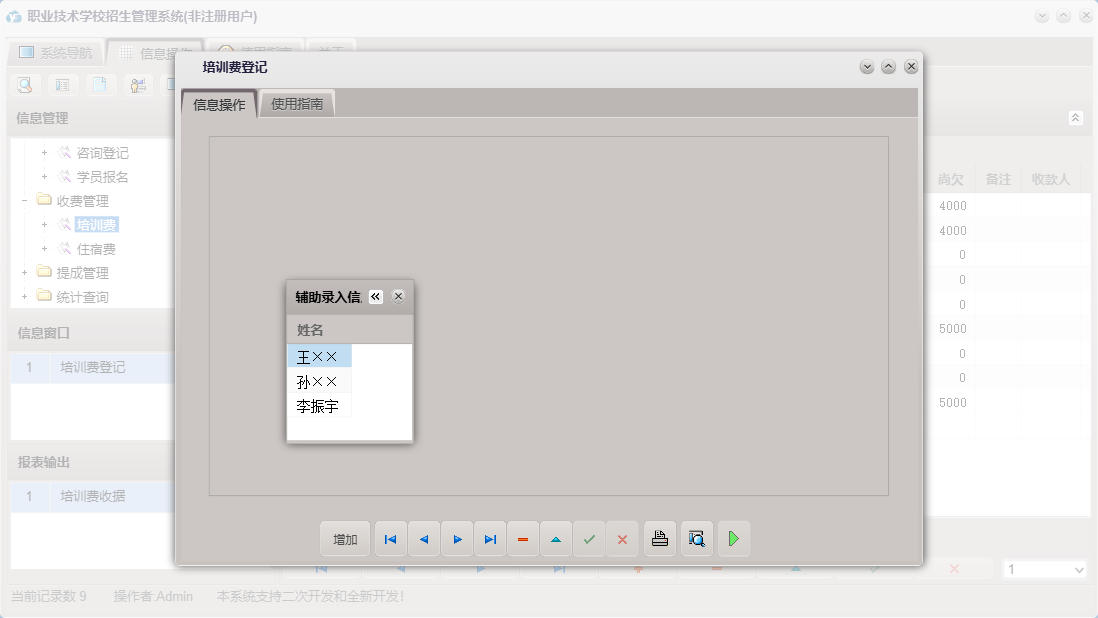Close the 培训费登记 dialog
The height and width of the screenshot is (618, 1098).
pos(911,67)
